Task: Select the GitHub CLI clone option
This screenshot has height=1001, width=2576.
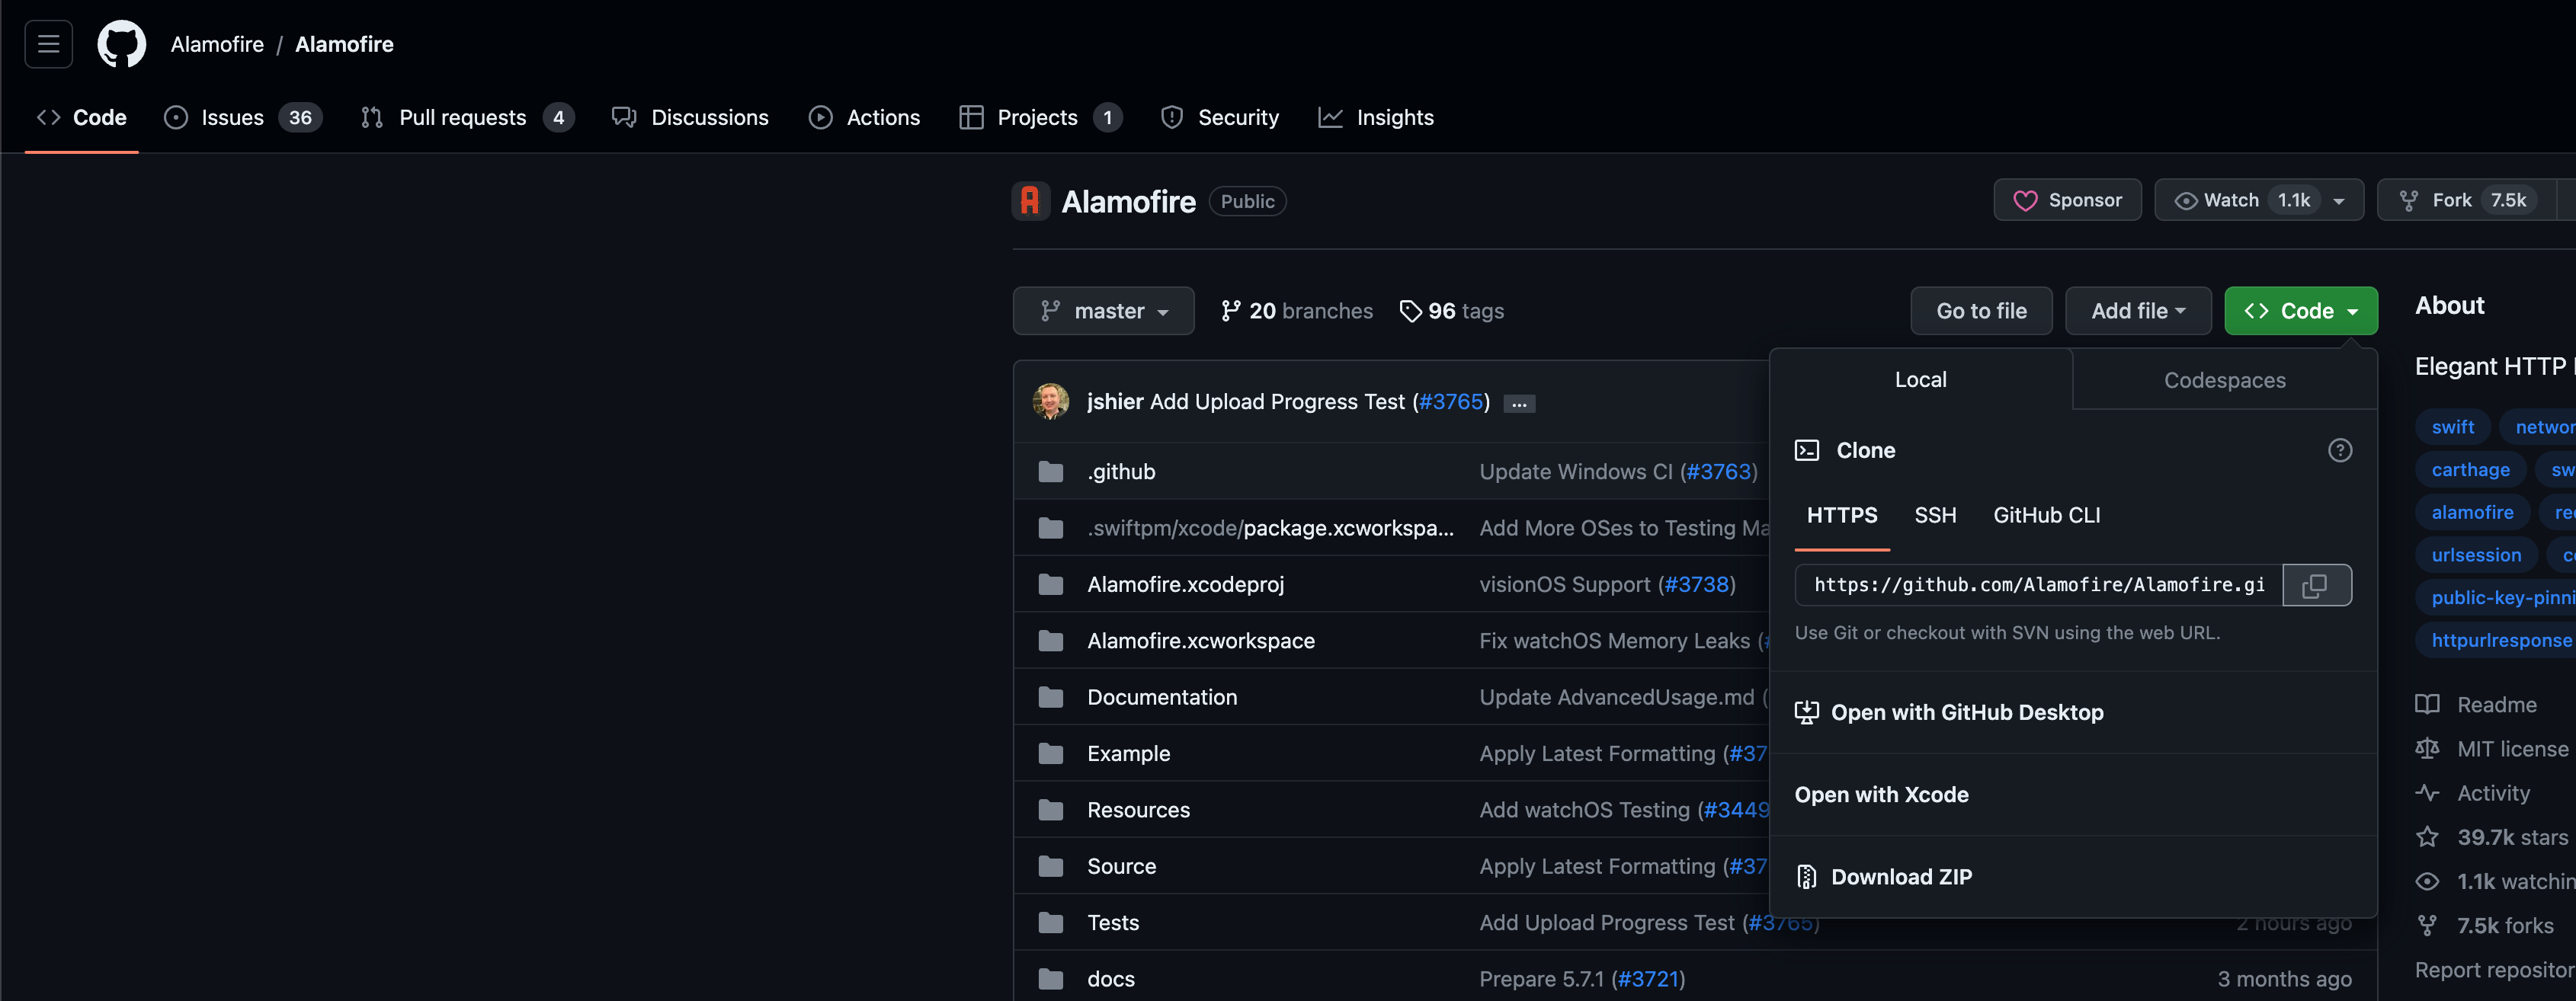Action: coord(2046,515)
